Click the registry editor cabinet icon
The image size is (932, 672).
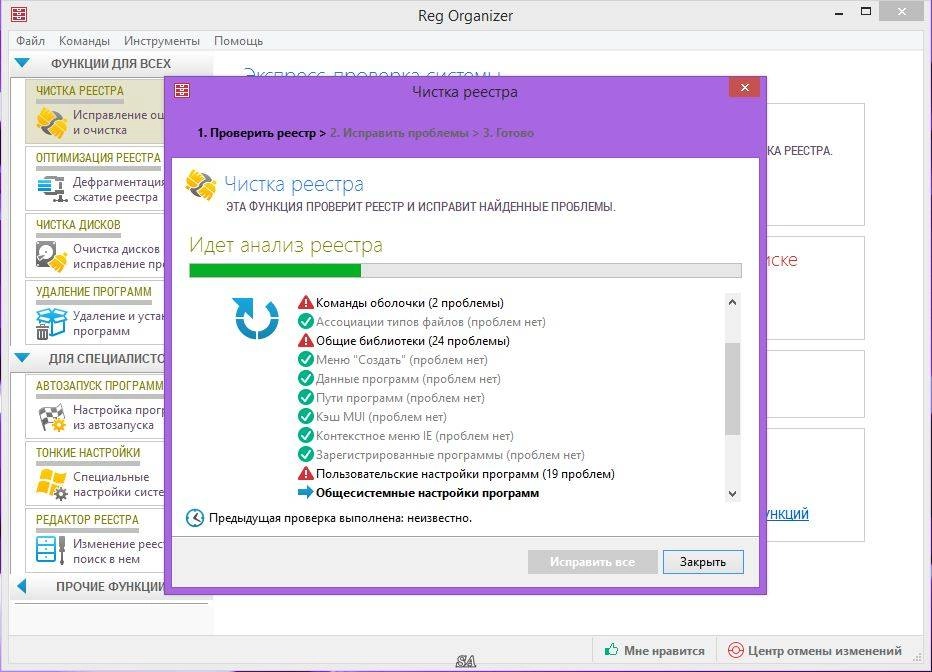(x=51, y=550)
